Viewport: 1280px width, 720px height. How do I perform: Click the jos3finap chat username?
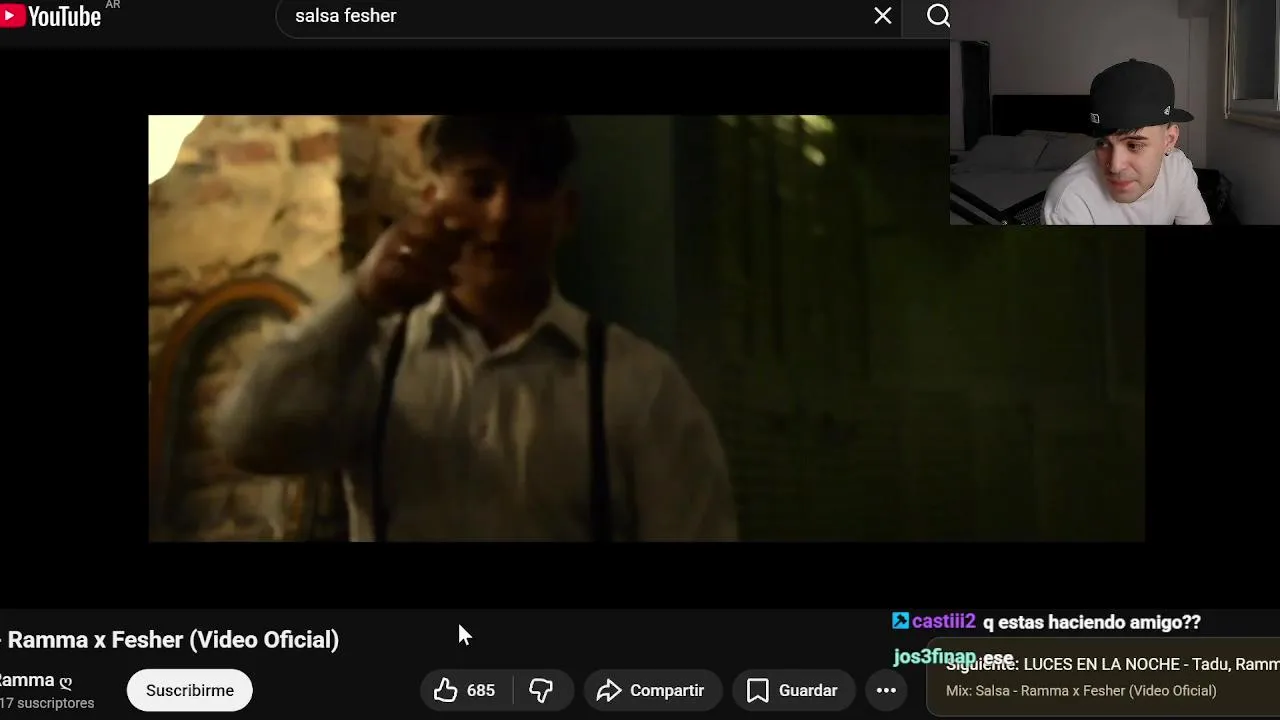[934, 657]
